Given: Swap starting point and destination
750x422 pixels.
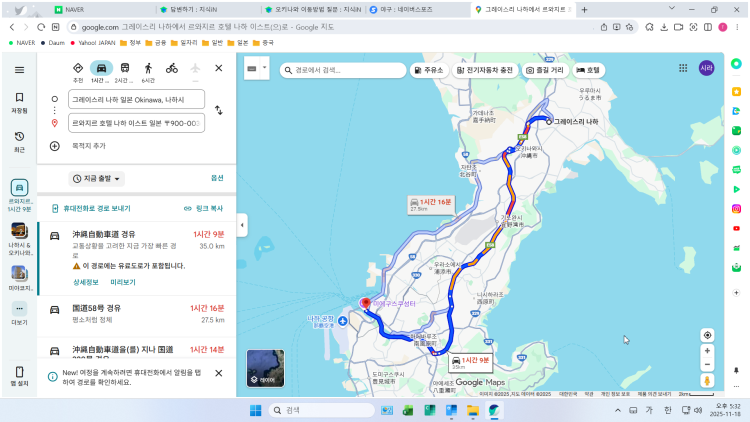Looking at the screenshot, I should tap(218, 110).
